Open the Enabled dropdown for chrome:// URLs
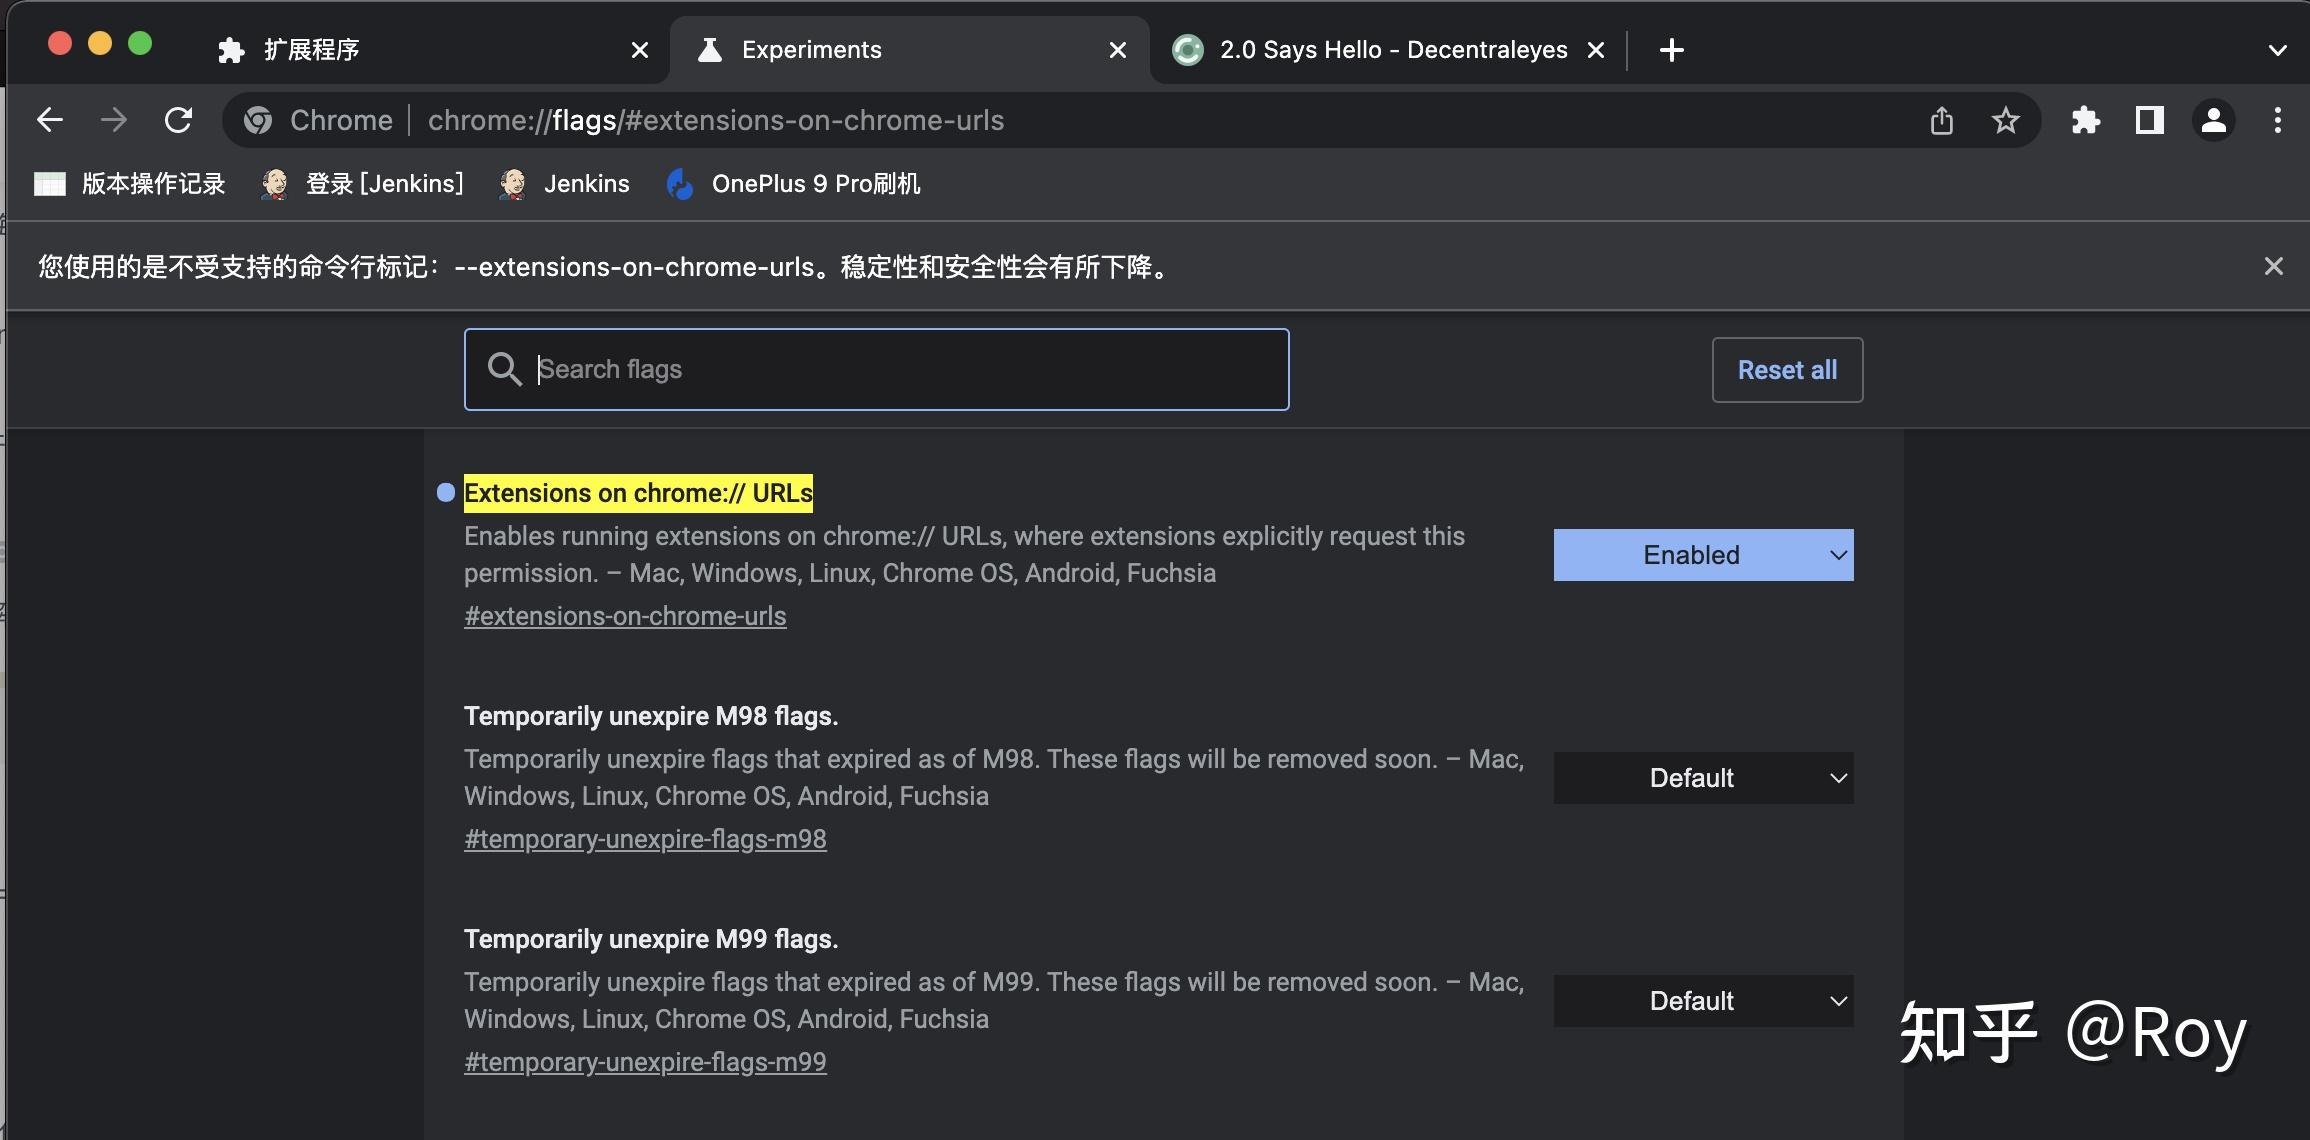The height and width of the screenshot is (1140, 2310). point(1702,555)
